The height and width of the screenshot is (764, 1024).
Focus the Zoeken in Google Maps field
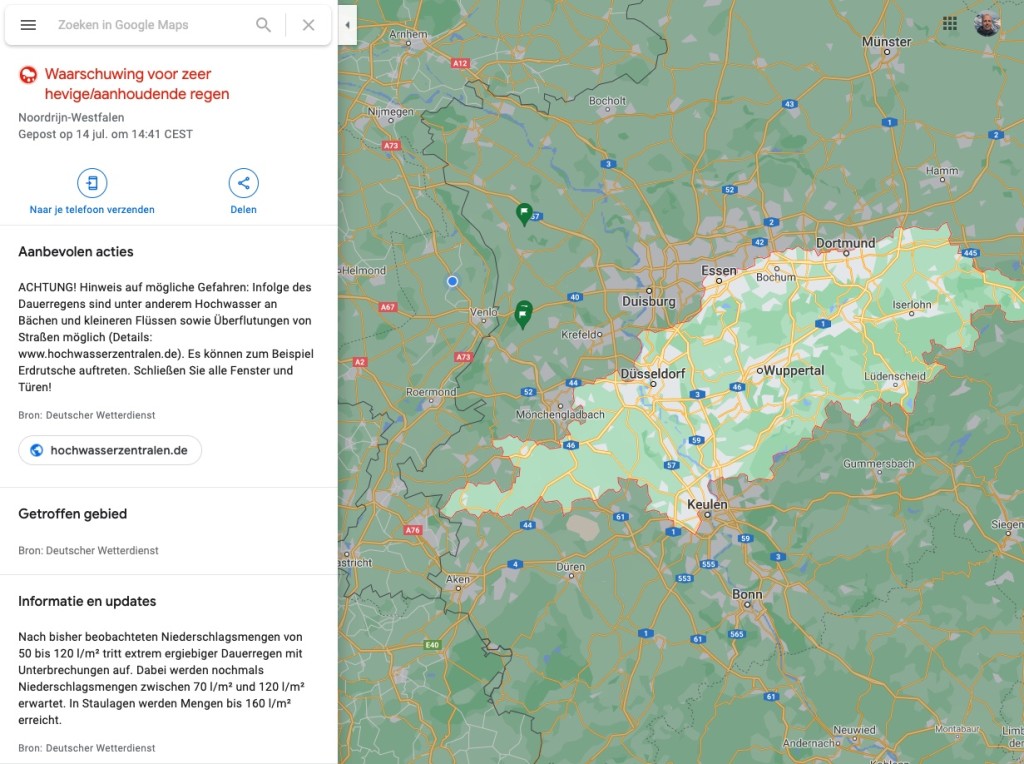(150, 25)
